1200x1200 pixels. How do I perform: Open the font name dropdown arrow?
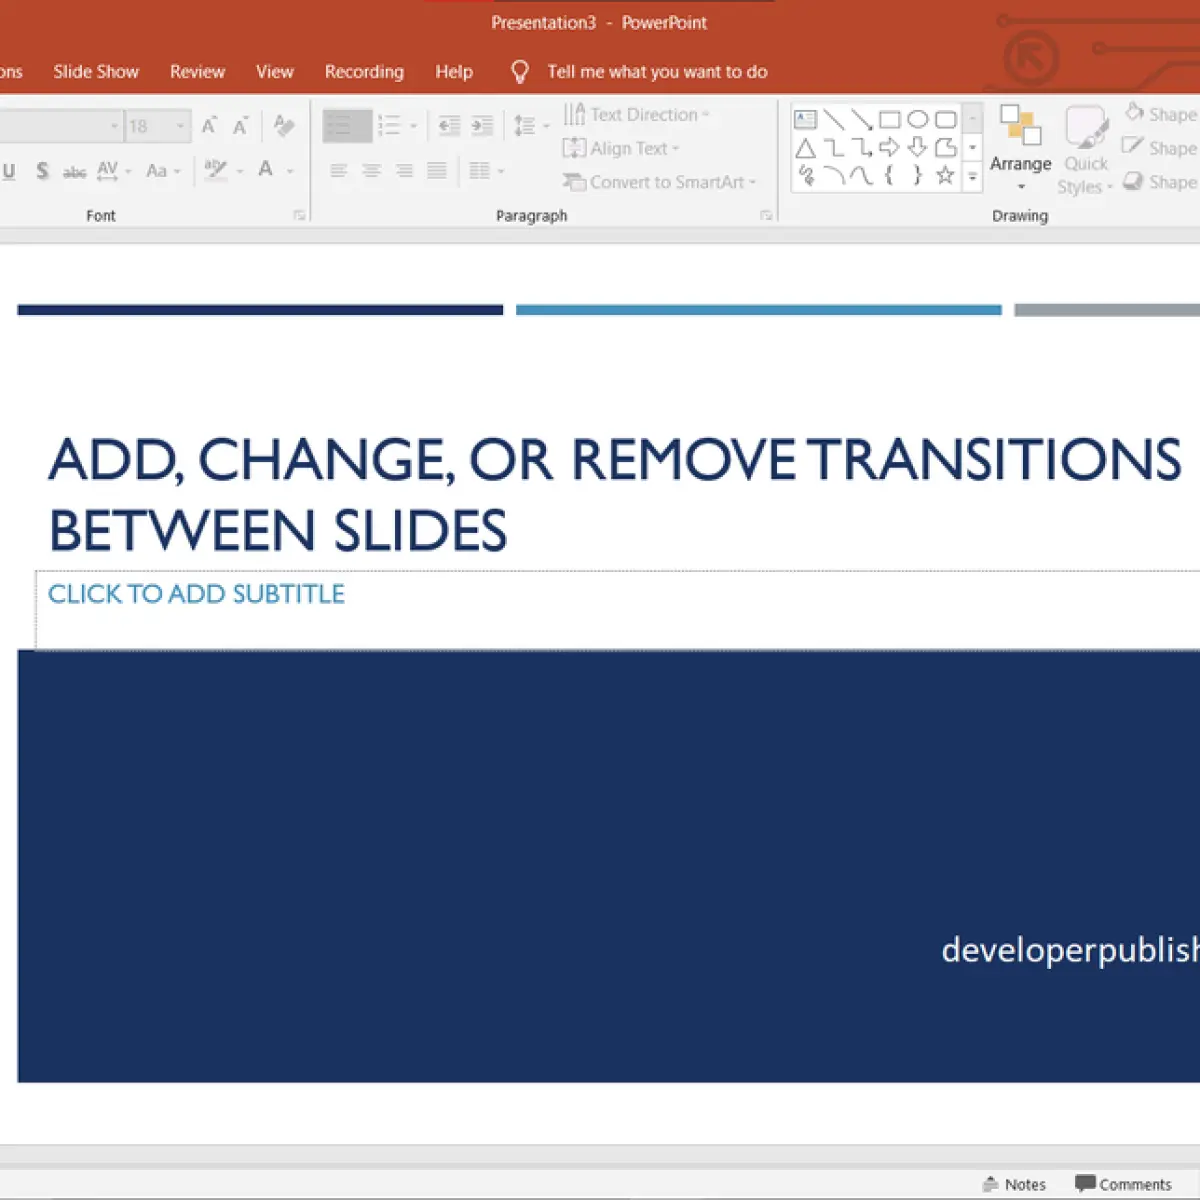[114, 126]
